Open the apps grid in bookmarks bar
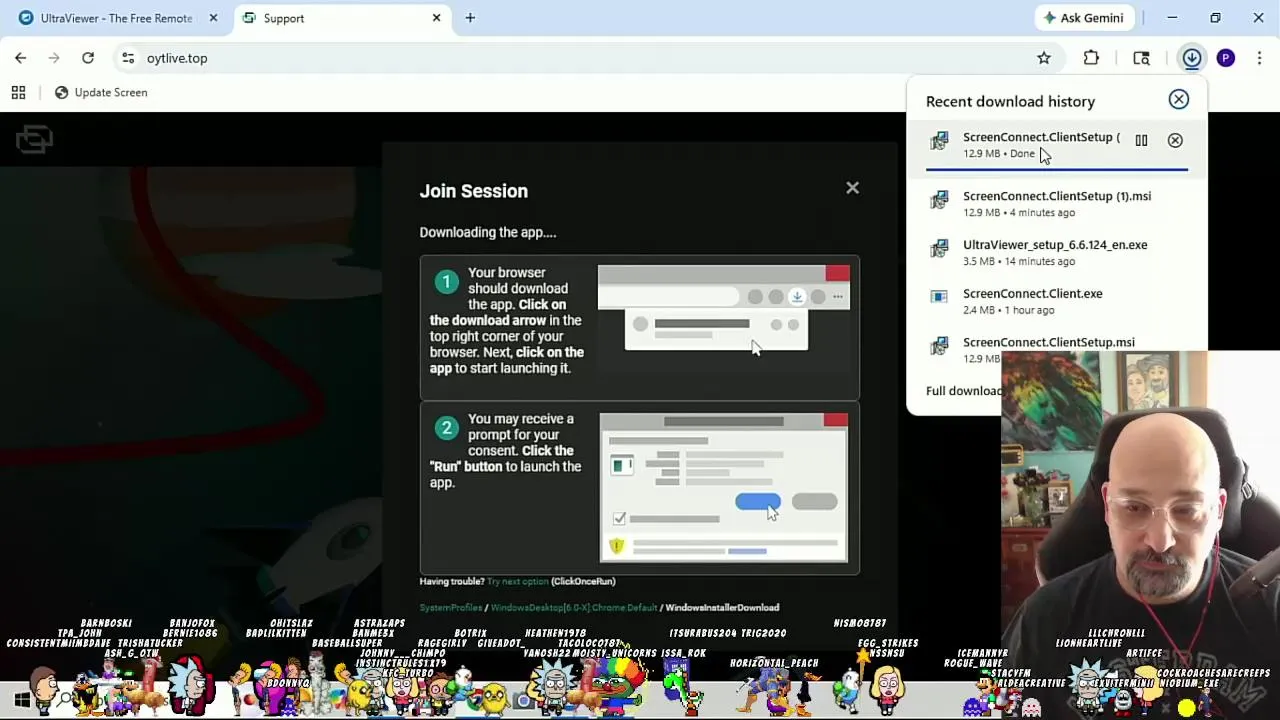This screenshot has height=720, width=1280. (x=18, y=92)
